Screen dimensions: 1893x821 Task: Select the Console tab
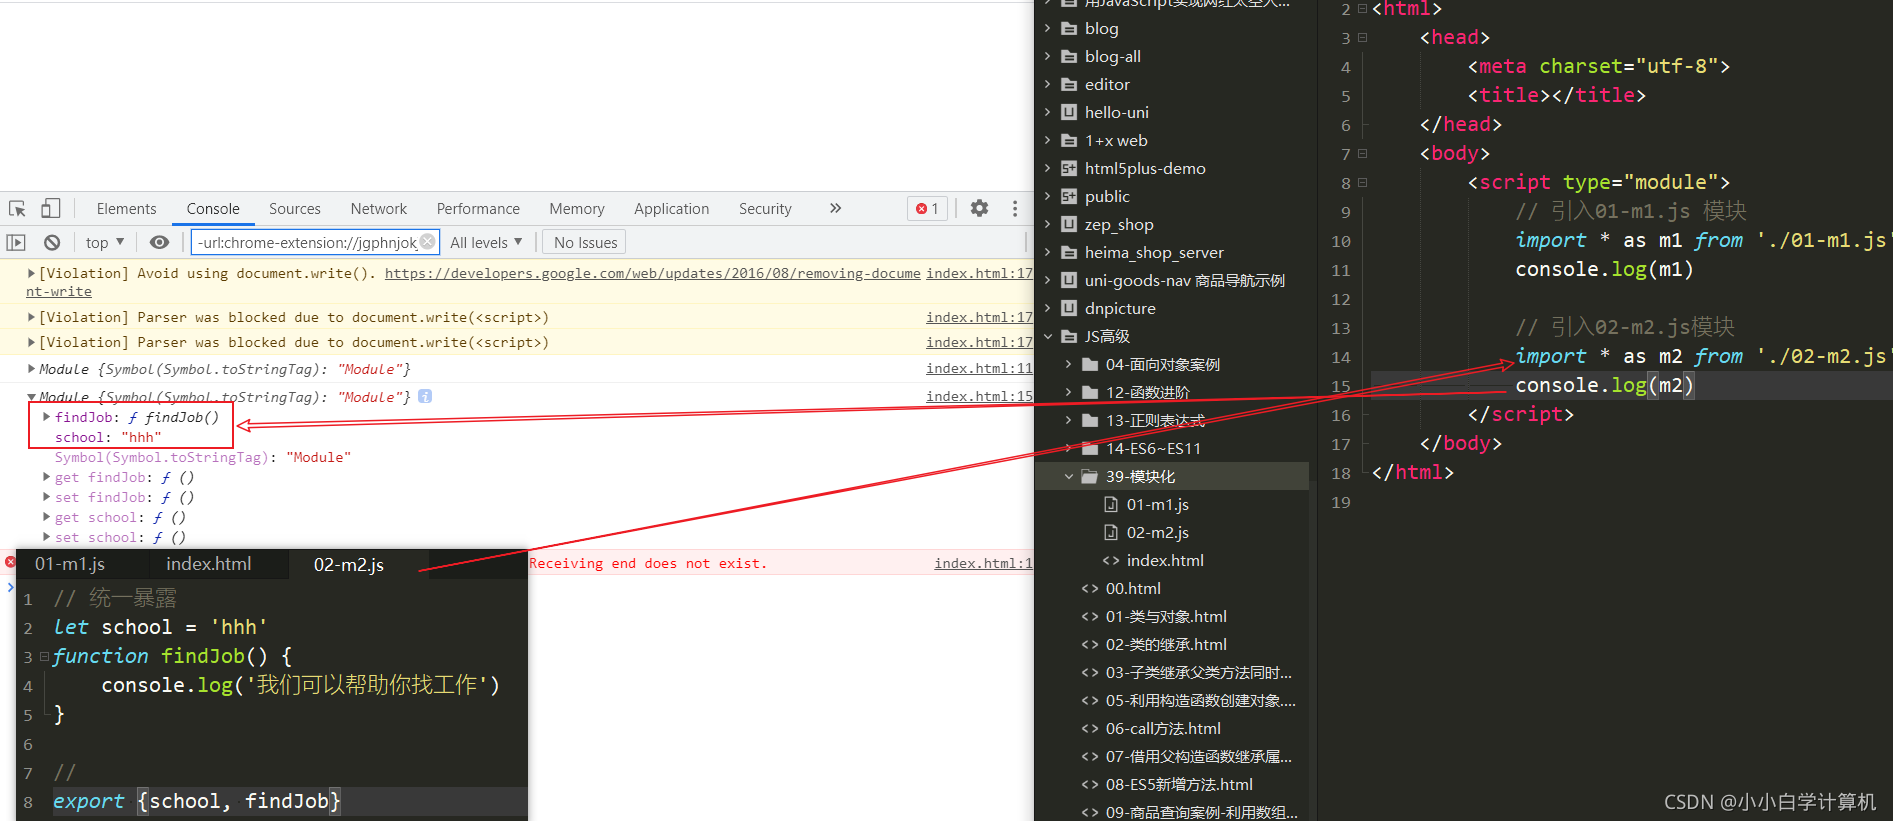(213, 208)
